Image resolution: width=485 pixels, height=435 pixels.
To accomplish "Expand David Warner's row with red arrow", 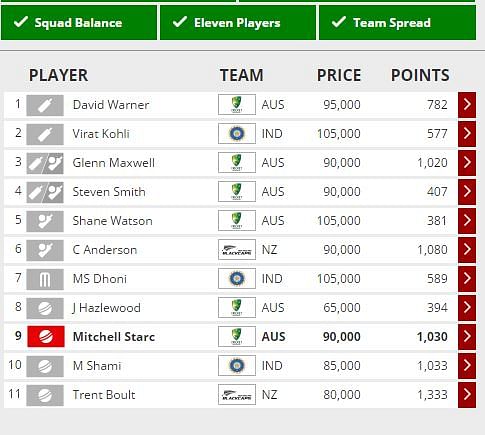I will point(467,105).
